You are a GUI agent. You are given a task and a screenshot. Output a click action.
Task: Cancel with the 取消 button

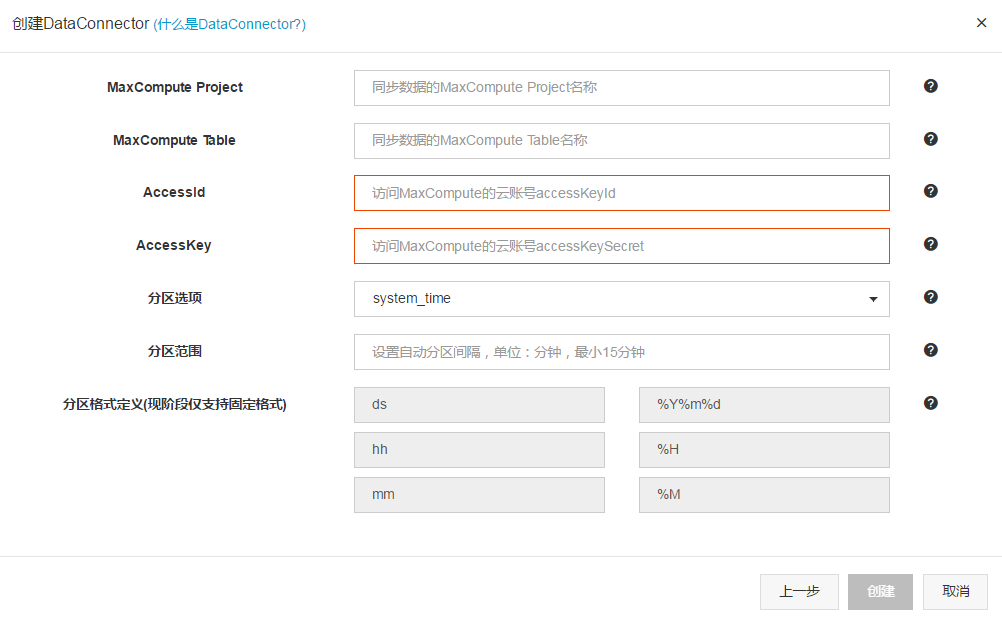(x=955, y=592)
